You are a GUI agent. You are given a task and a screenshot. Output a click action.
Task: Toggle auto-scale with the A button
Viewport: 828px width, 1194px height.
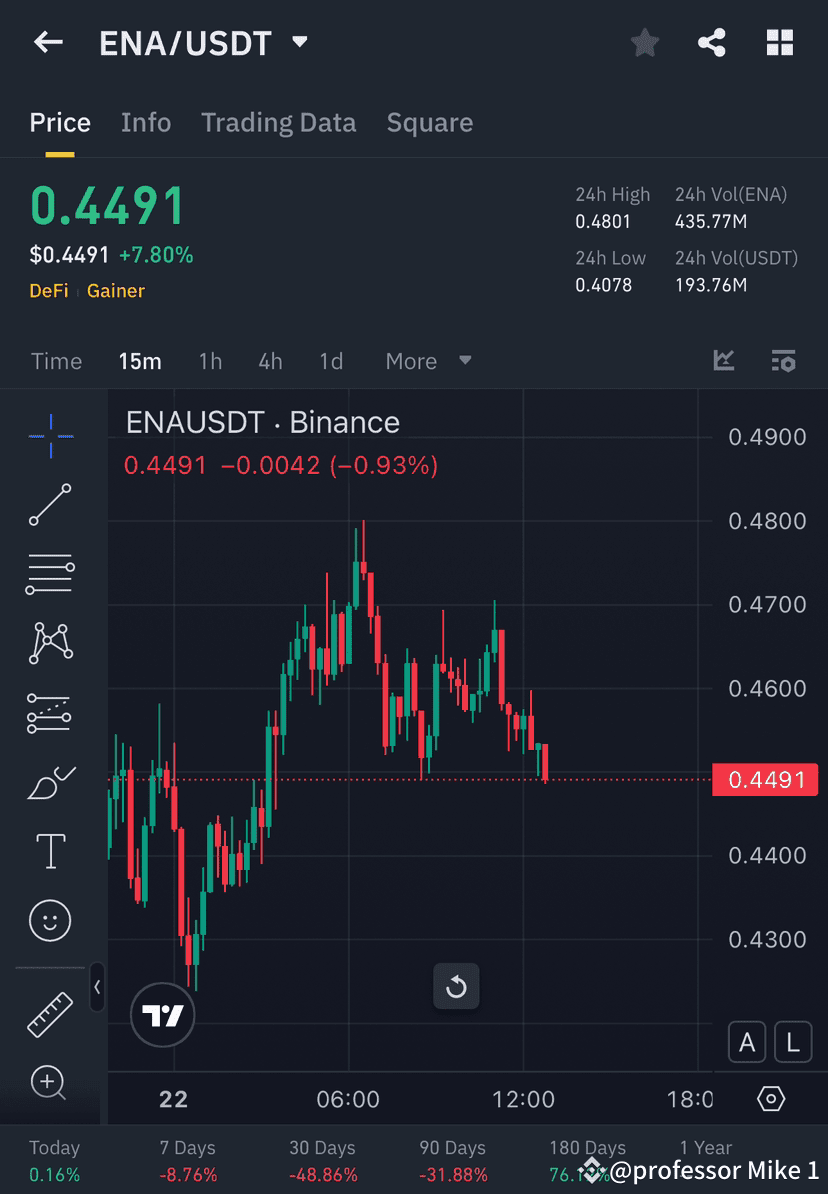747,1042
